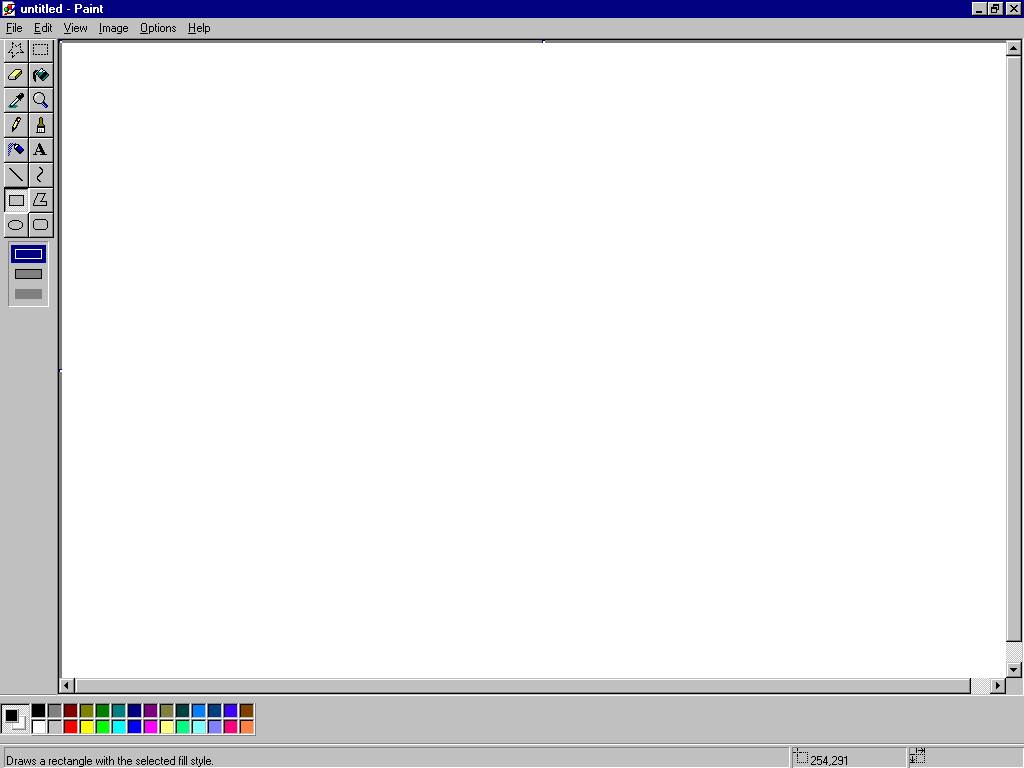Pick the white color swatch in the palette
The image size is (1024, 768).
(x=39, y=727)
